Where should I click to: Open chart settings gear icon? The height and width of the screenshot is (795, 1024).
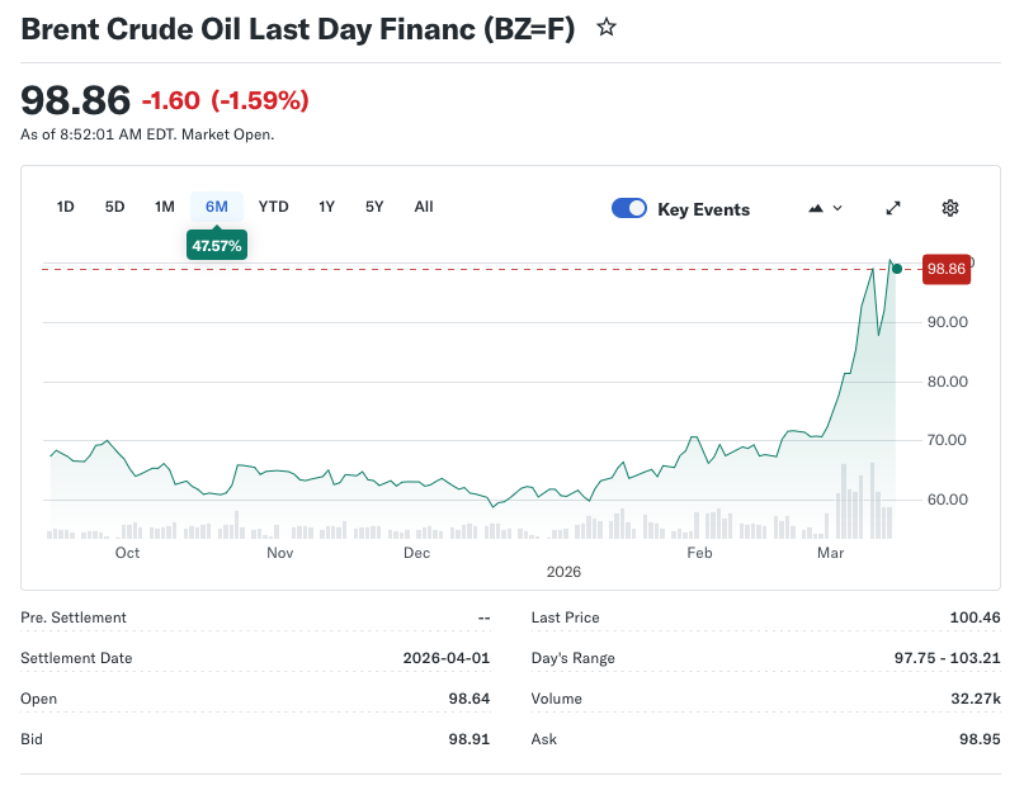950,208
